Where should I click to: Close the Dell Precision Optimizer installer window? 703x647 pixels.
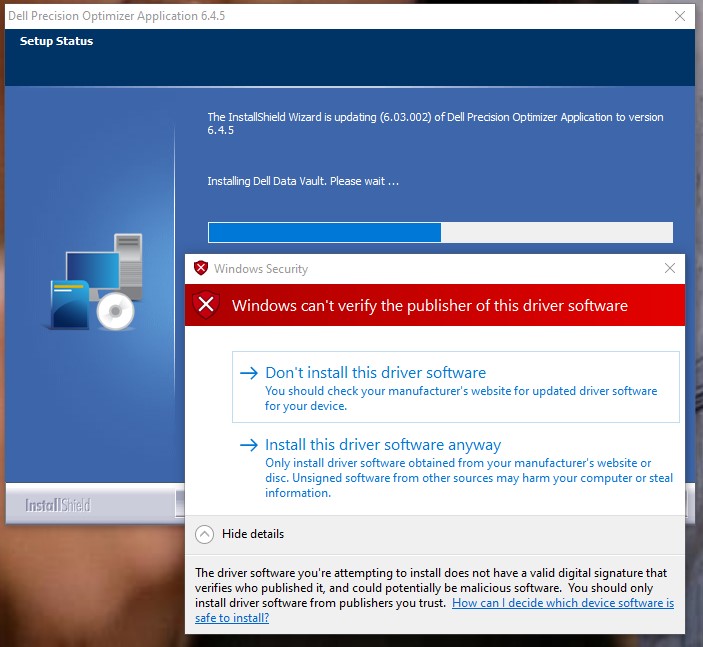coord(680,16)
